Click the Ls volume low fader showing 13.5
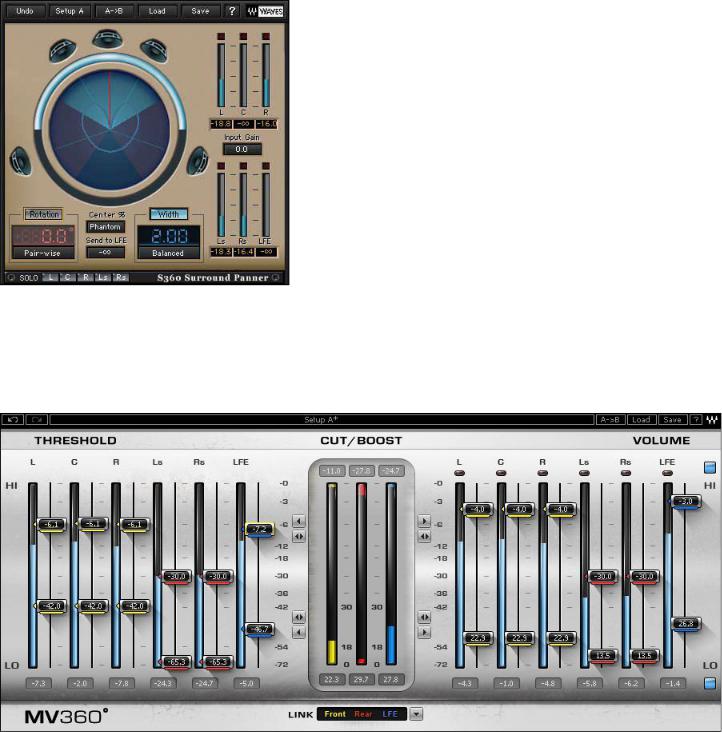The width and height of the screenshot is (722, 732). point(603,656)
